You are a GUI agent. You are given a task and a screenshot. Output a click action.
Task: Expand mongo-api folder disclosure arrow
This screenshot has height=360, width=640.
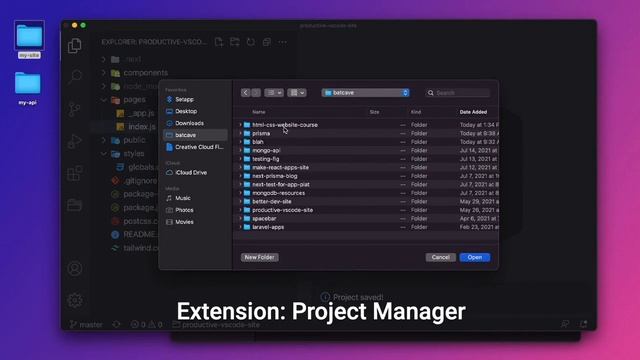click(x=240, y=151)
